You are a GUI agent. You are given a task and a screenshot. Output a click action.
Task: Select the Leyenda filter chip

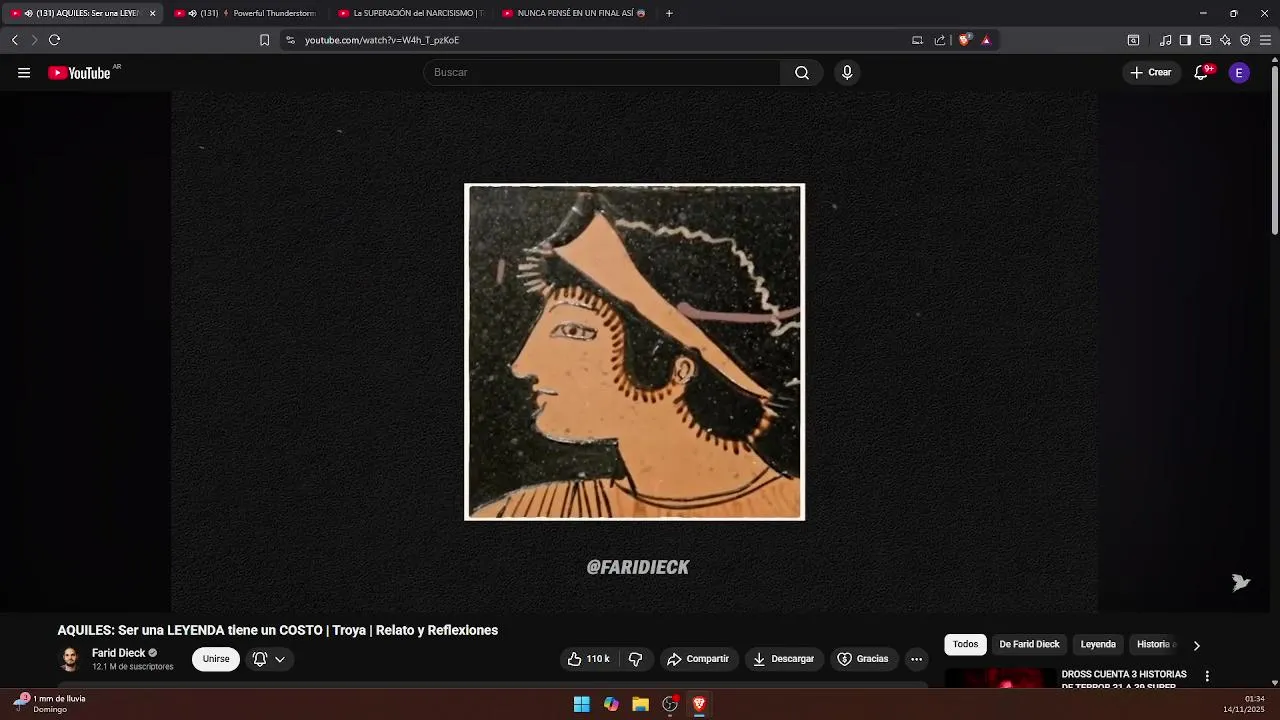1098,645
